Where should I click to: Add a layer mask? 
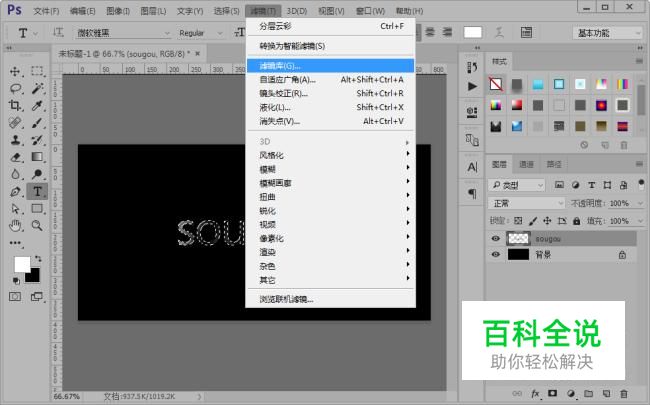click(553, 393)
